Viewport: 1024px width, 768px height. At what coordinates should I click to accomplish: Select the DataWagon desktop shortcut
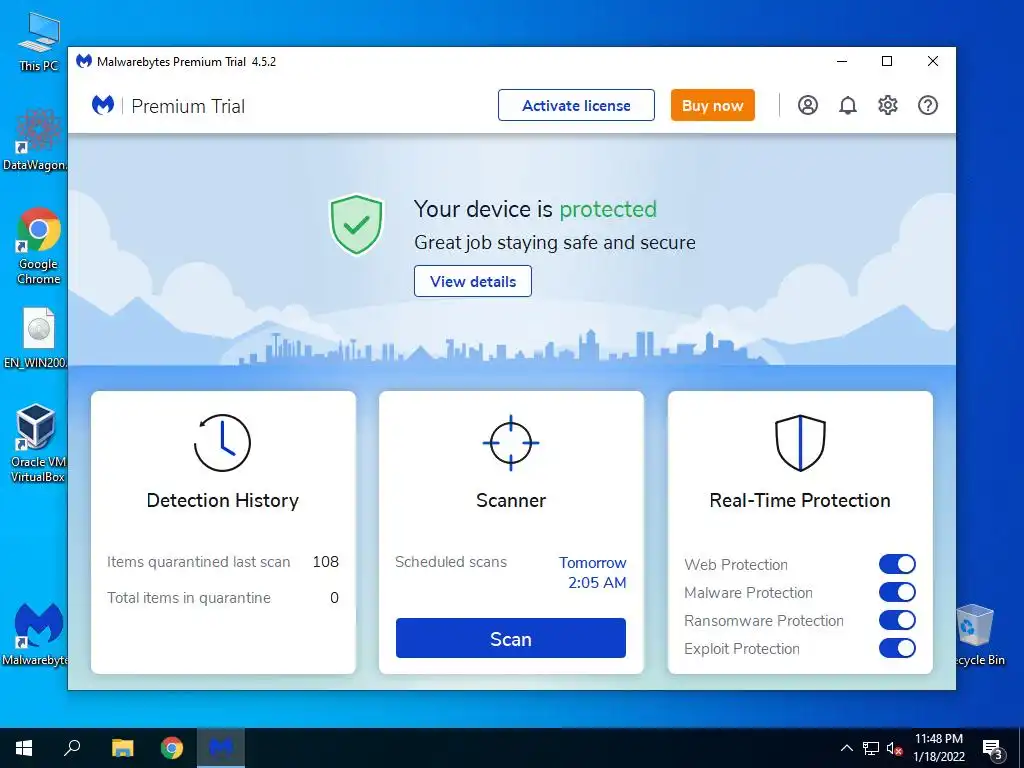[36, 140]
